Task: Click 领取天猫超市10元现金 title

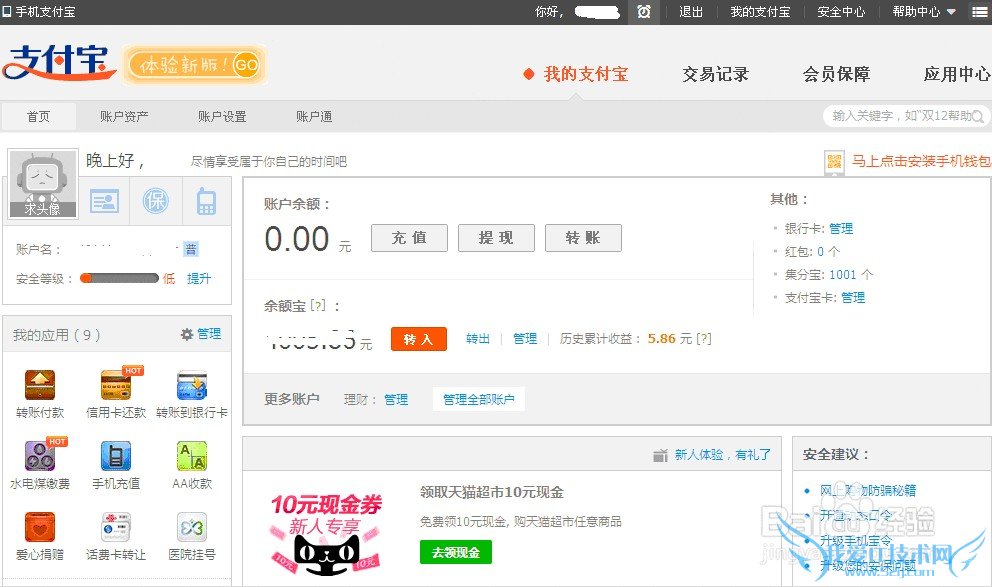Action: coord(492,492)
